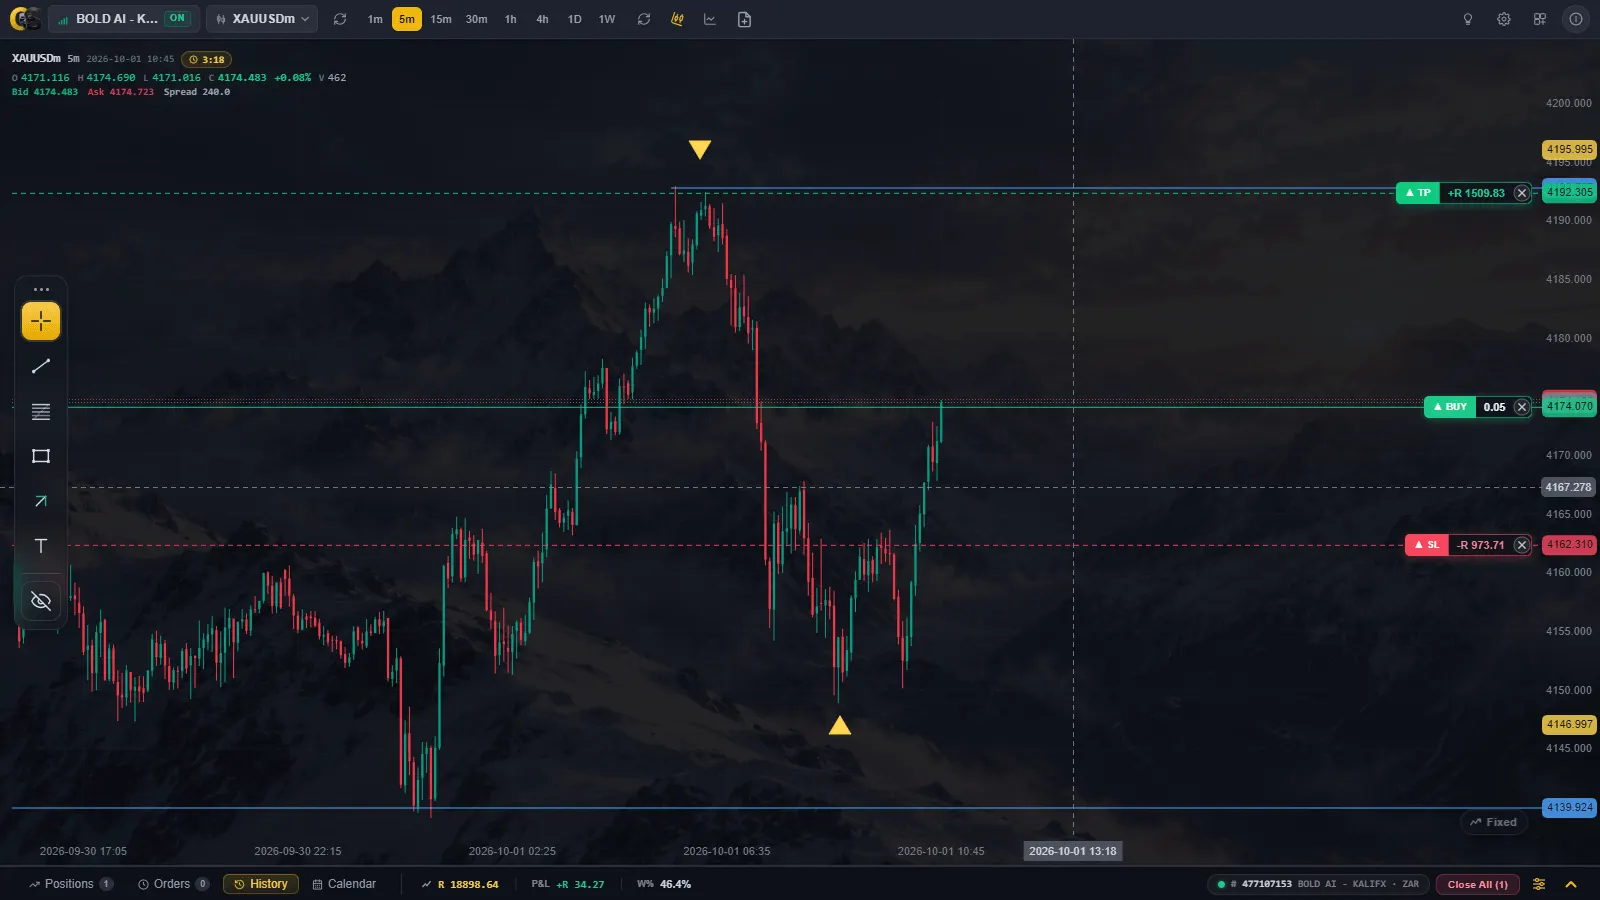
Task: Open the Calendar tab
Action: click(x=344, y=884)
